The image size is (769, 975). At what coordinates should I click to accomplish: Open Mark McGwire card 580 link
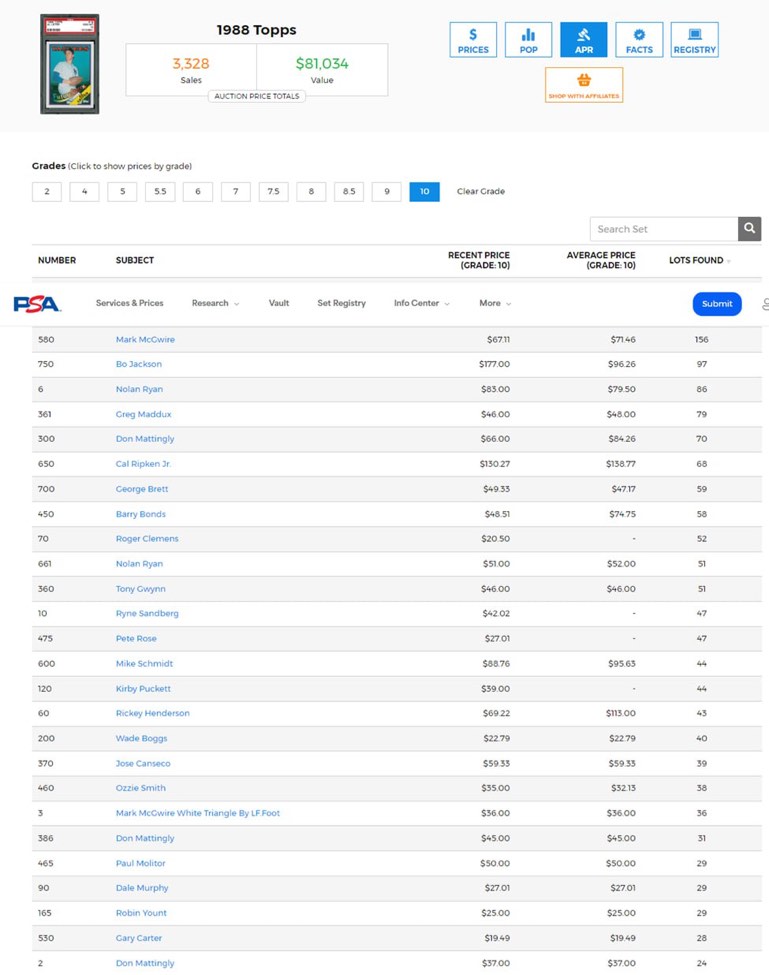(x=145, y=340)
